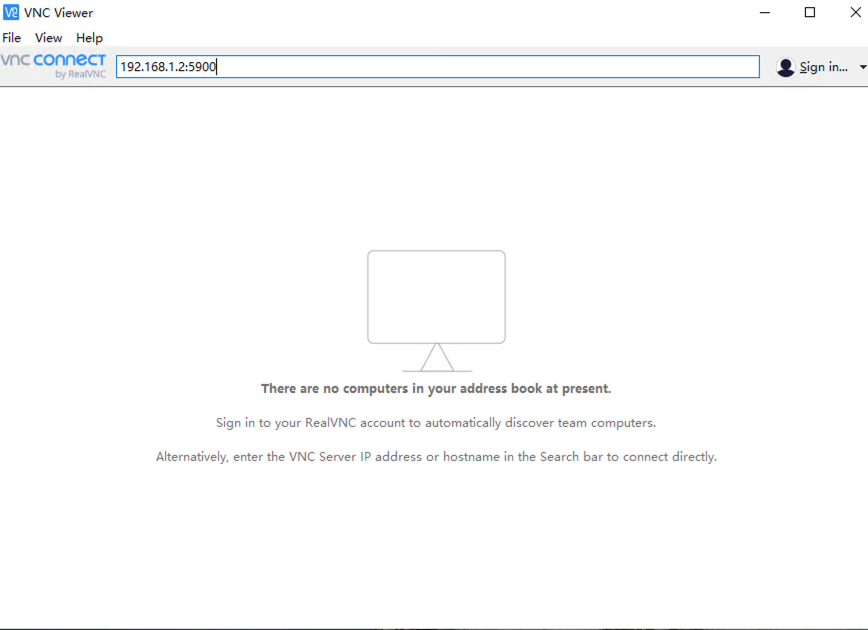Open the View menu
This screenshot has width=868, height=630.
[x=48, y=38]
